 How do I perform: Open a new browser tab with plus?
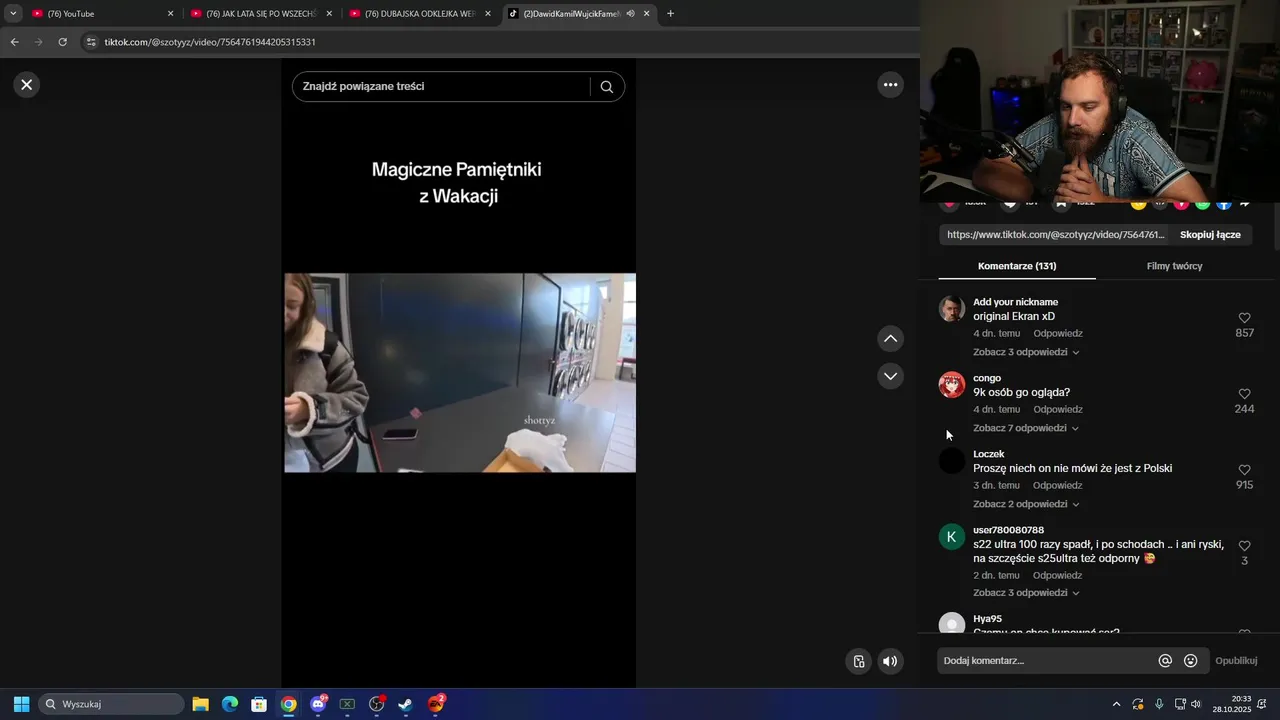pos(670,14)
